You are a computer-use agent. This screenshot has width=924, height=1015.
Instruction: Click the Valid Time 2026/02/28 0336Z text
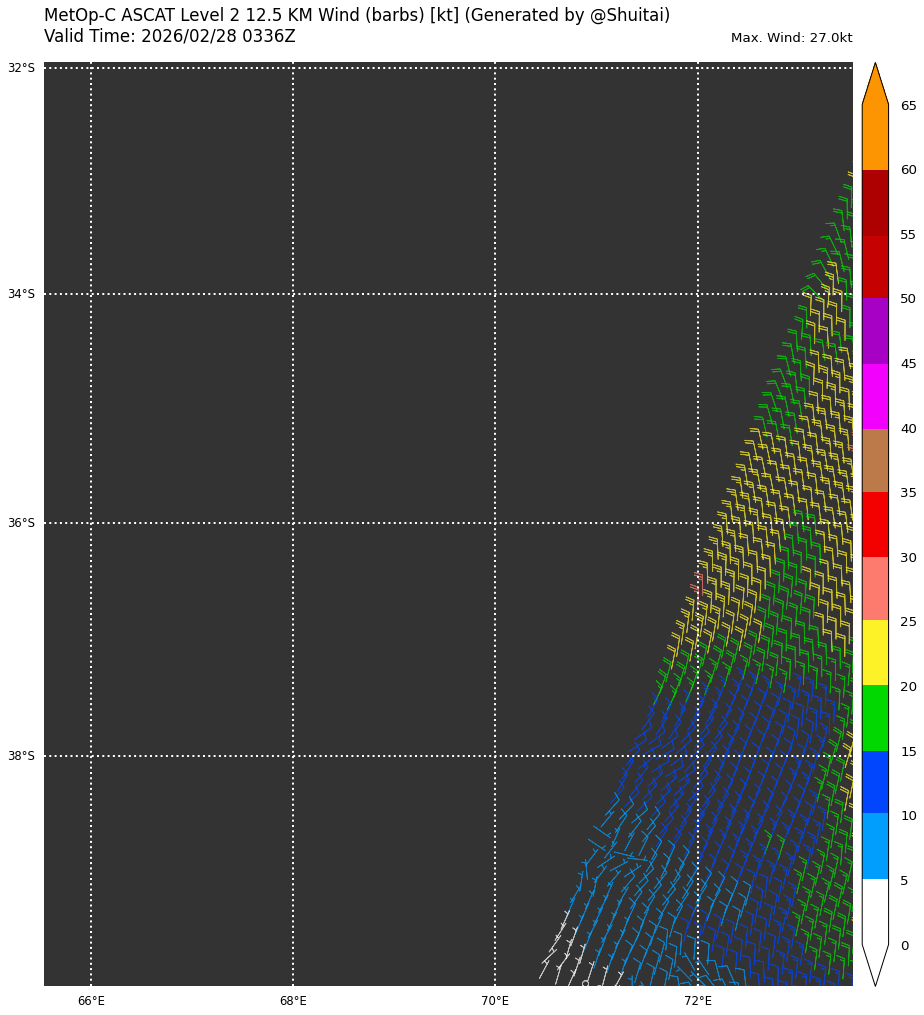coord(170,37)
